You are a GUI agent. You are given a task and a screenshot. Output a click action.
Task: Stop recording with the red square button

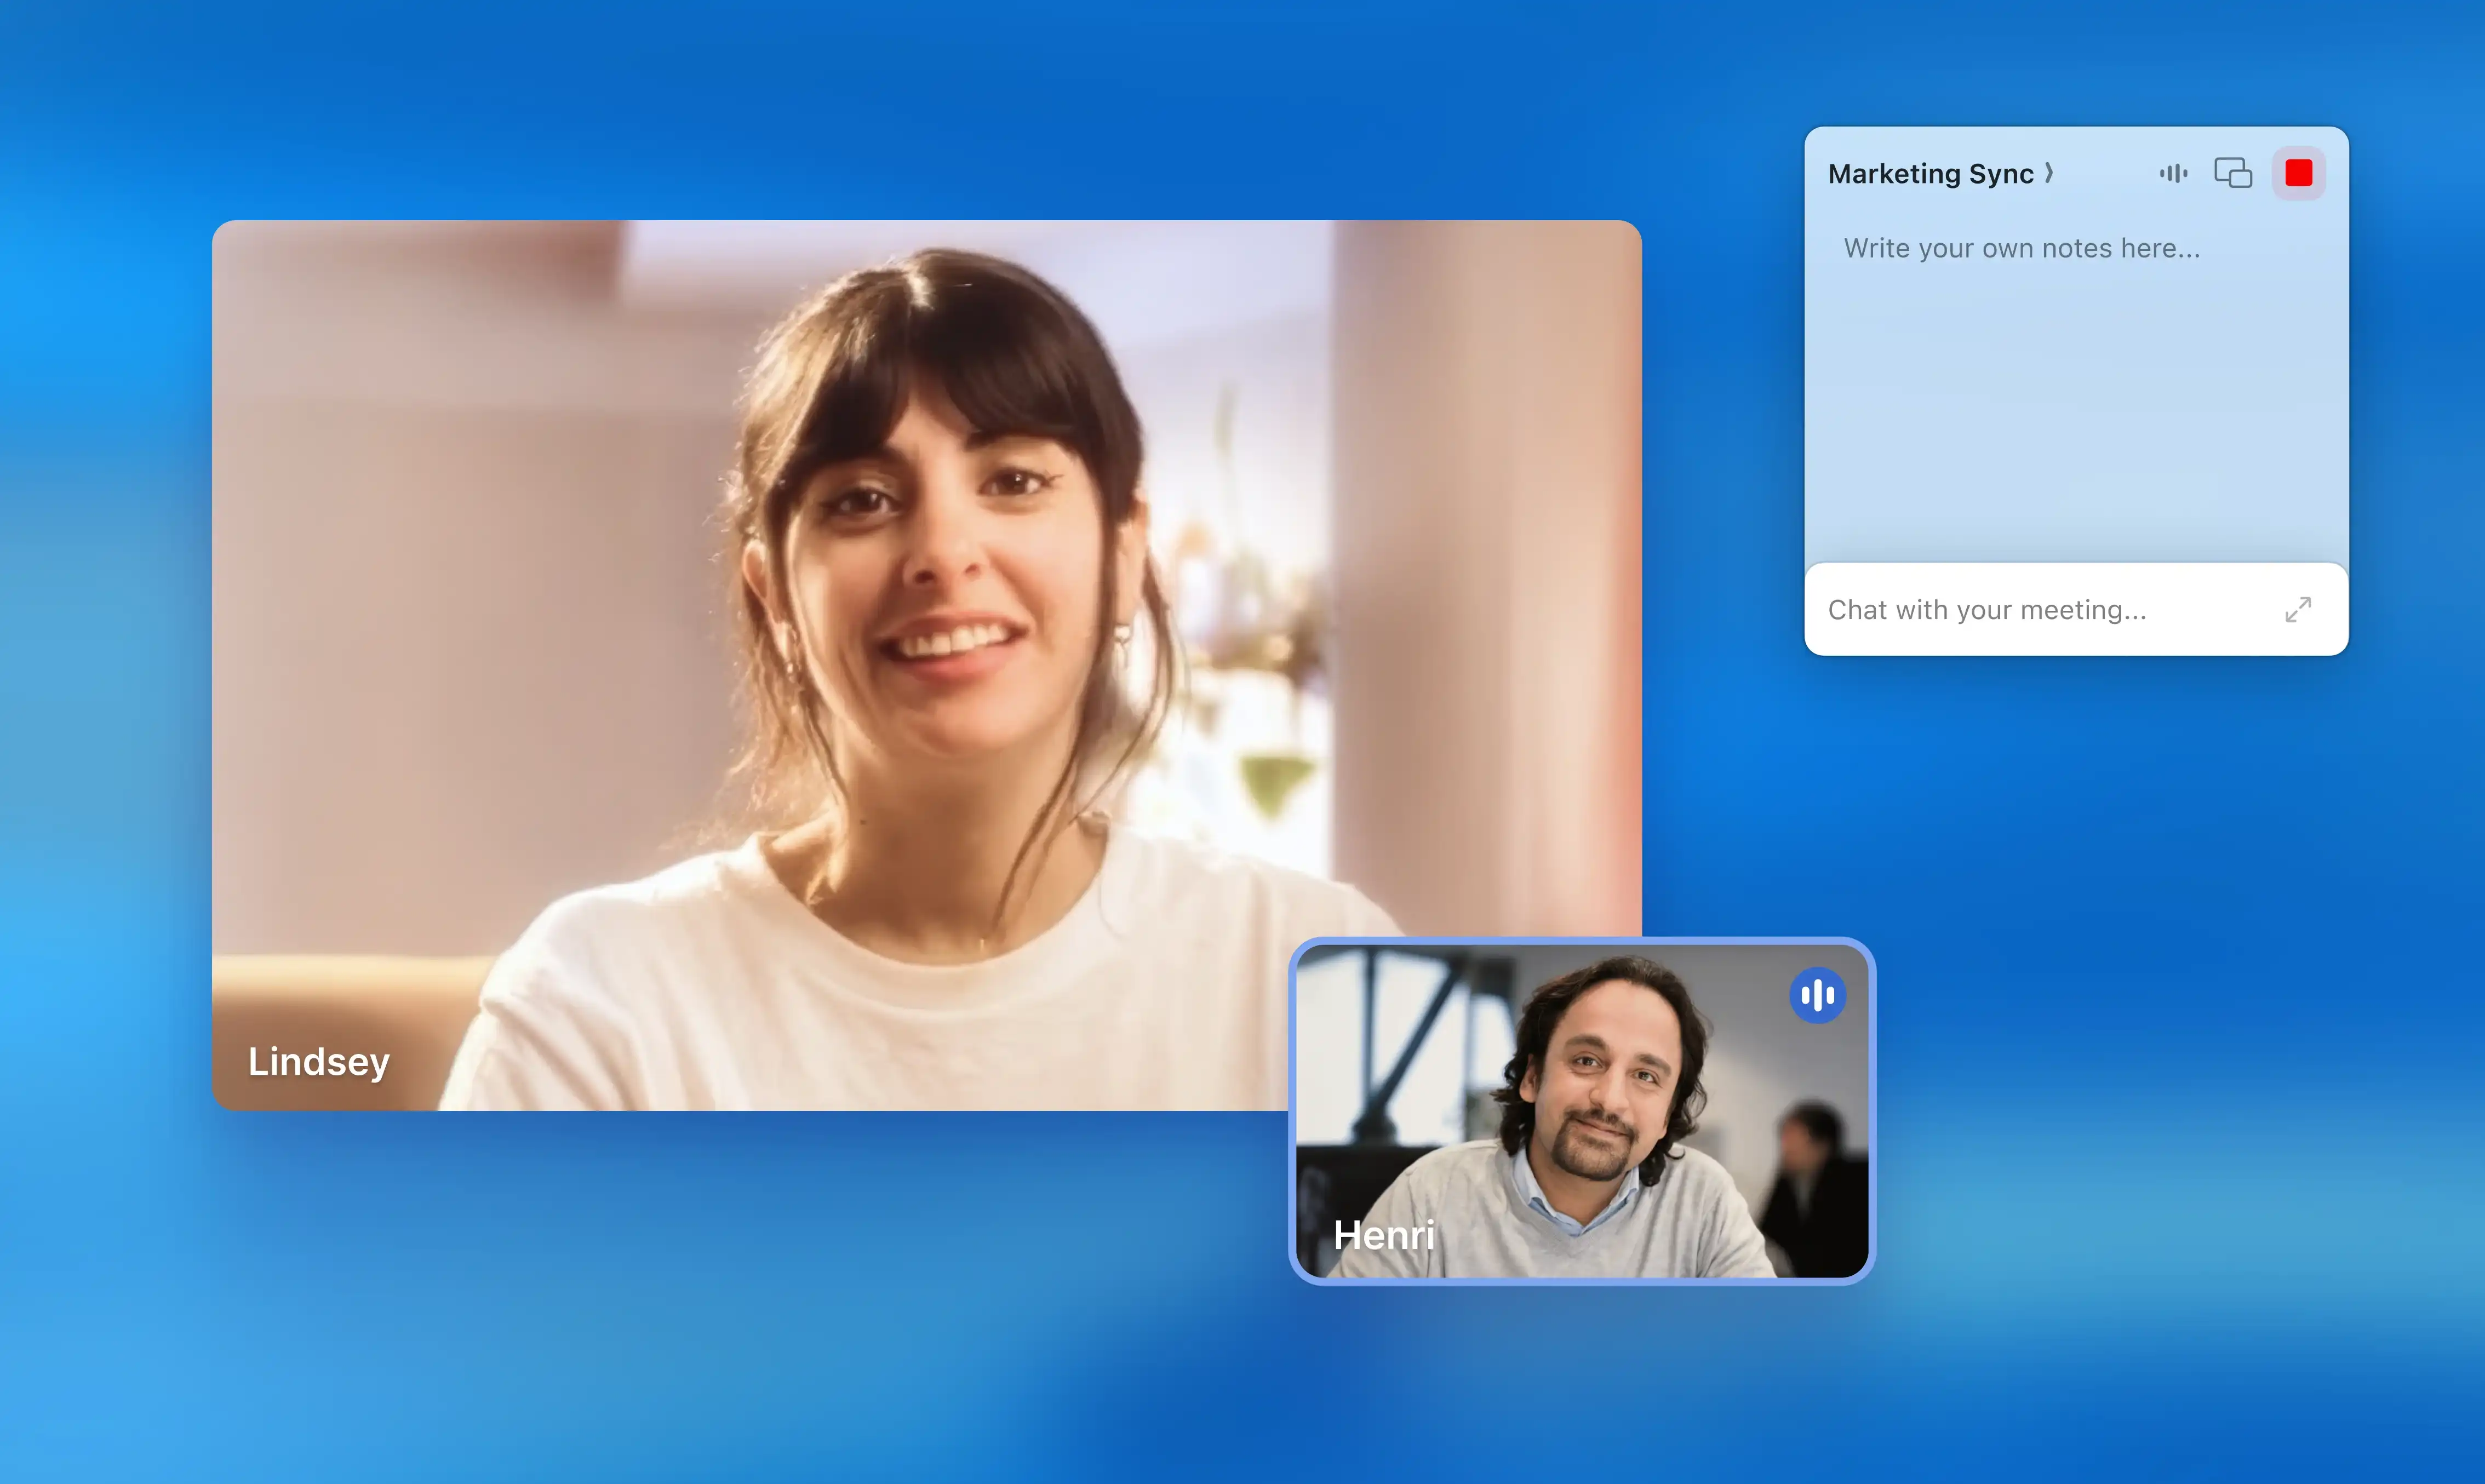coord(2298,173)
